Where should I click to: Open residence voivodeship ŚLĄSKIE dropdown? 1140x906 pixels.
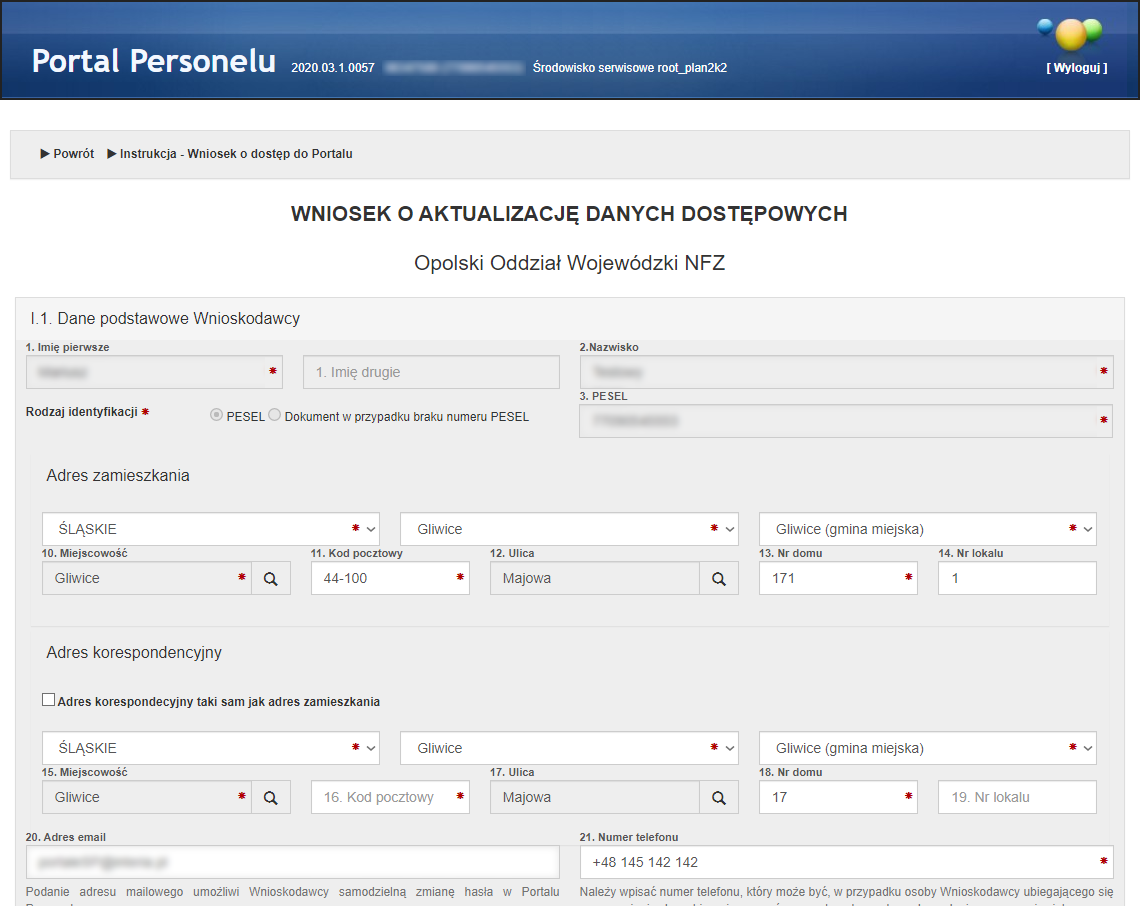tap(210, 529)
